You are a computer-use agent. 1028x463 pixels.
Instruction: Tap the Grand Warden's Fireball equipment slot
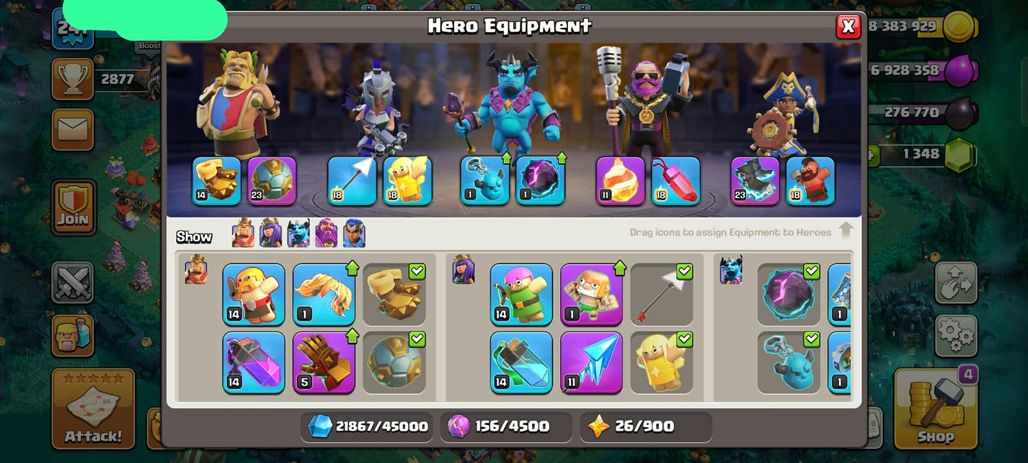coord(620,180)
